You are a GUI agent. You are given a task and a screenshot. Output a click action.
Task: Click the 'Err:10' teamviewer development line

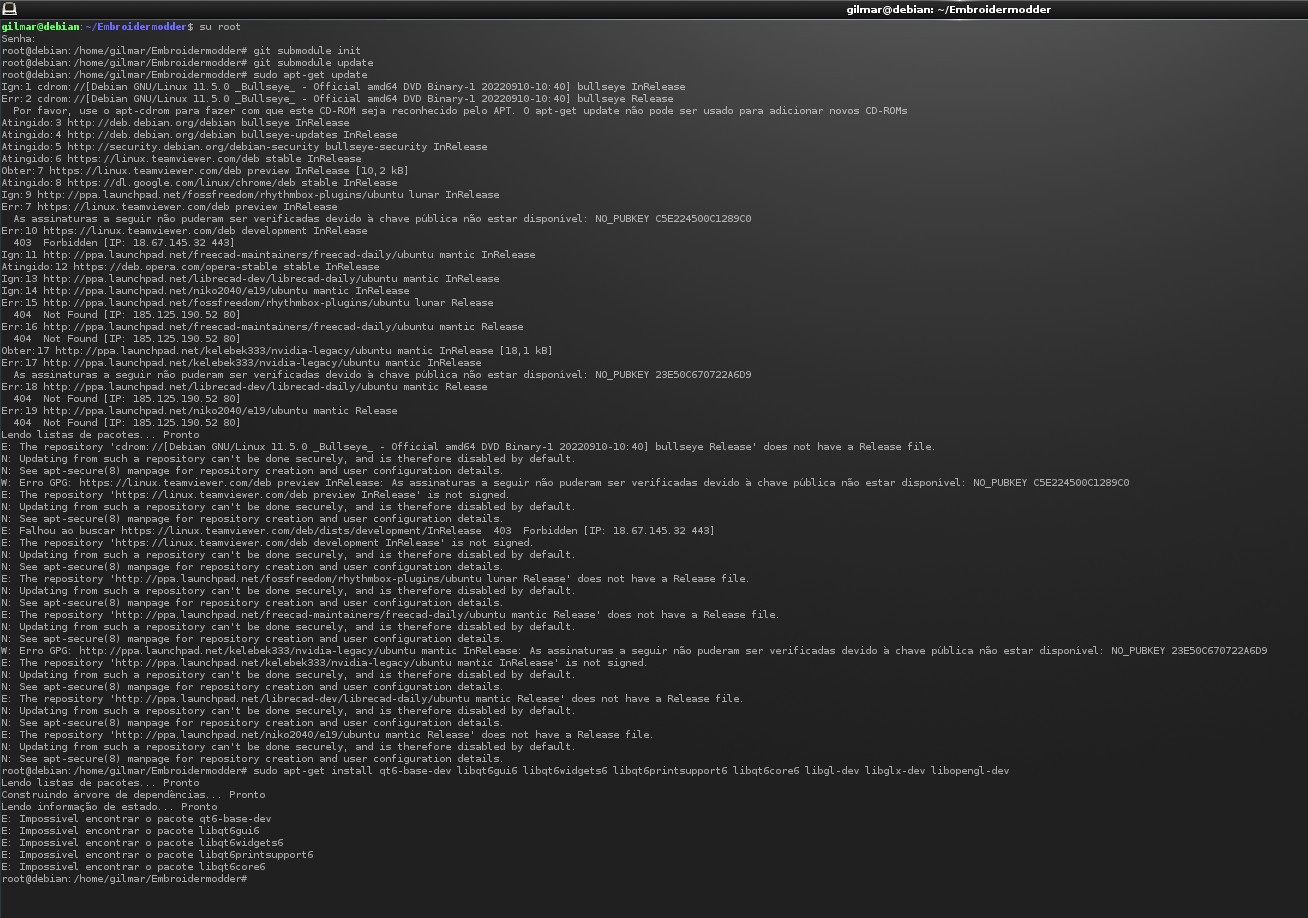[184, 231]
